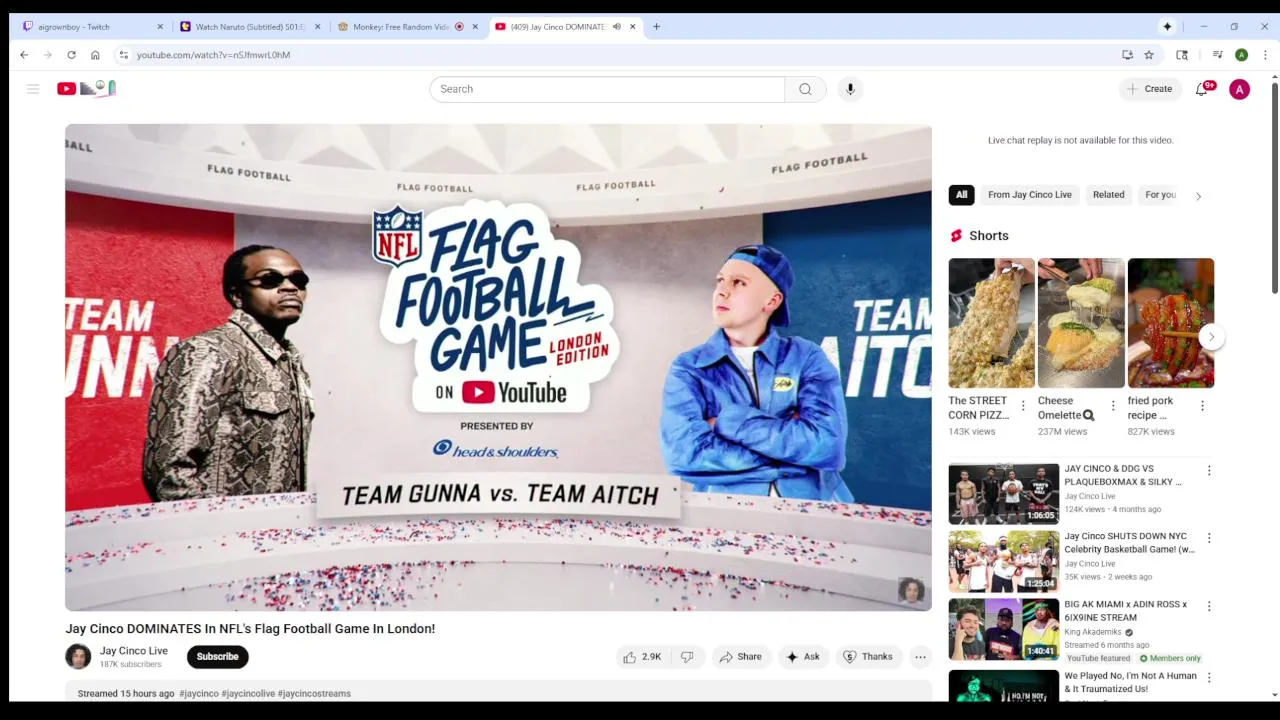Reload the current page

(x=71, y=55)
